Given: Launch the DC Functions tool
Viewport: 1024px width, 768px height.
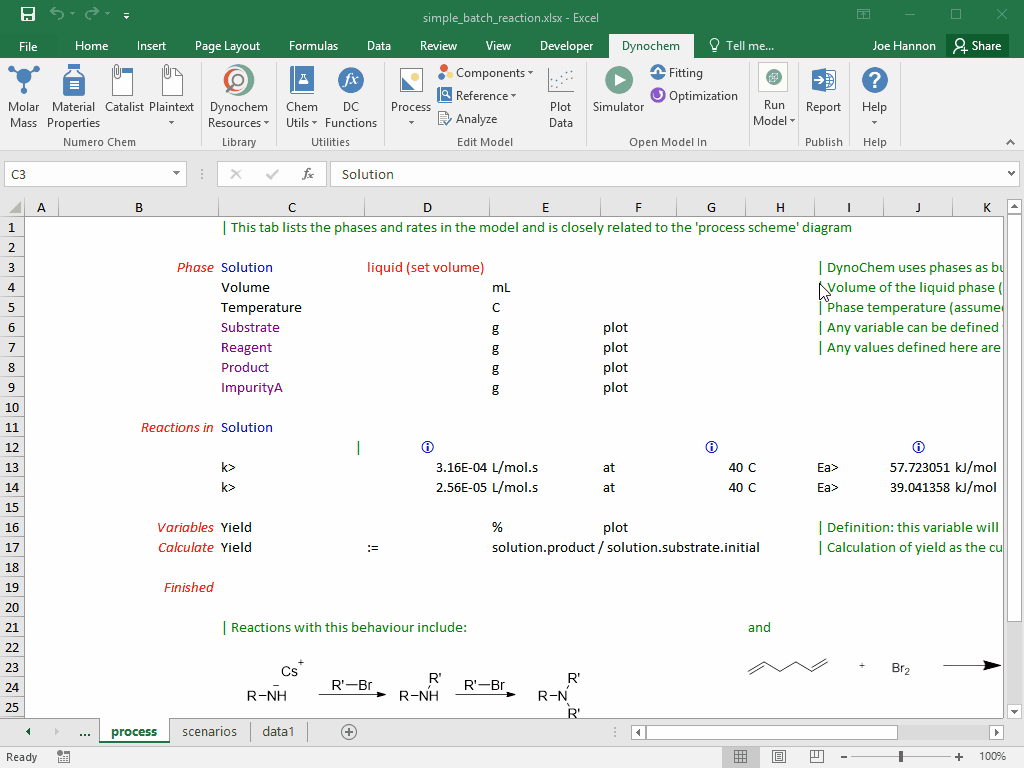Looking at the screenshot, I should click(x=351, y=95).
